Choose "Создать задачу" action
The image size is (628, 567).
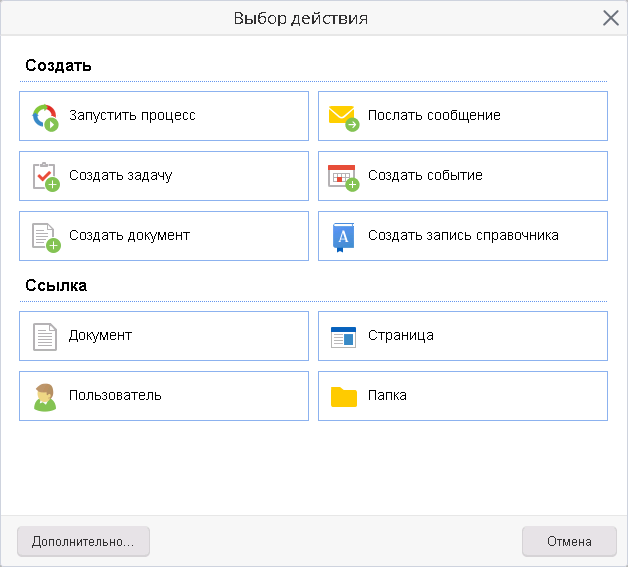point(121,175)
